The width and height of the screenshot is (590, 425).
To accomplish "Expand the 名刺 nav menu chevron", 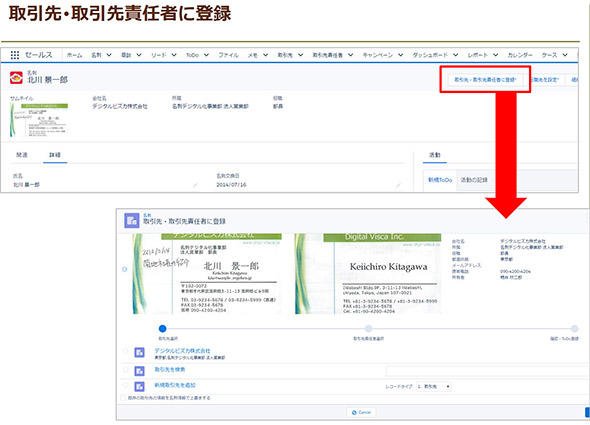I will (109, 55).
